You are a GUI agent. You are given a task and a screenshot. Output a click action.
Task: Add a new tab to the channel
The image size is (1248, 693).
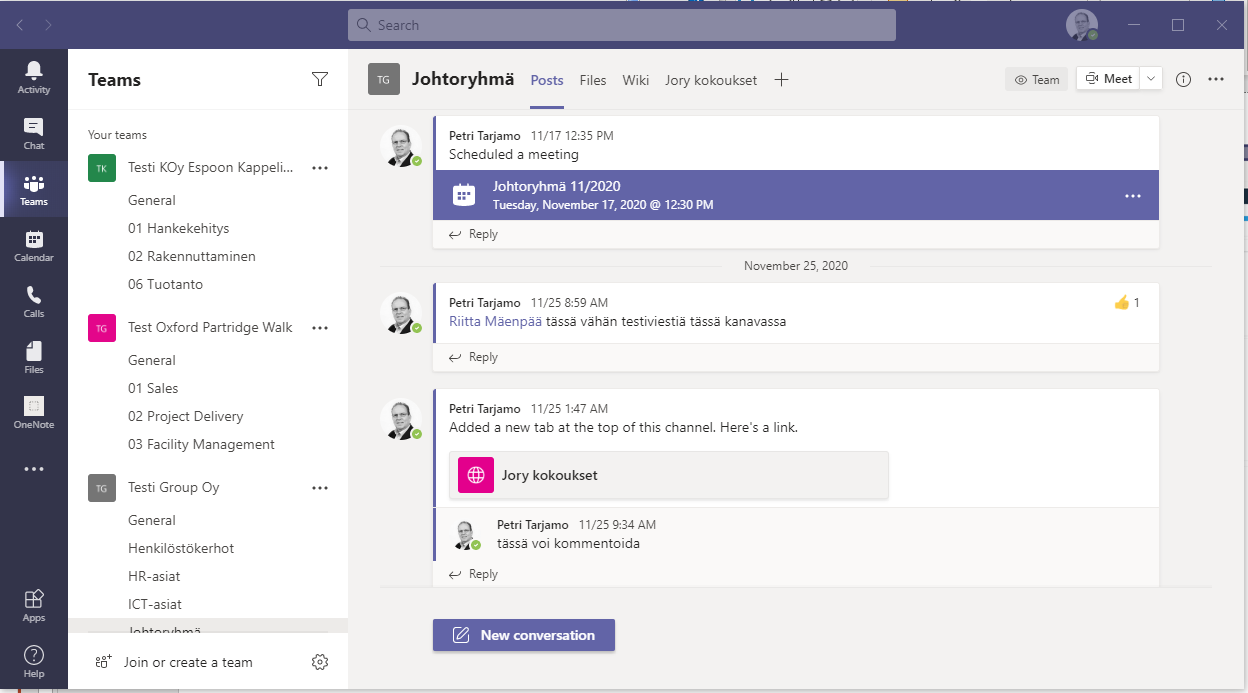coord(782,80)
